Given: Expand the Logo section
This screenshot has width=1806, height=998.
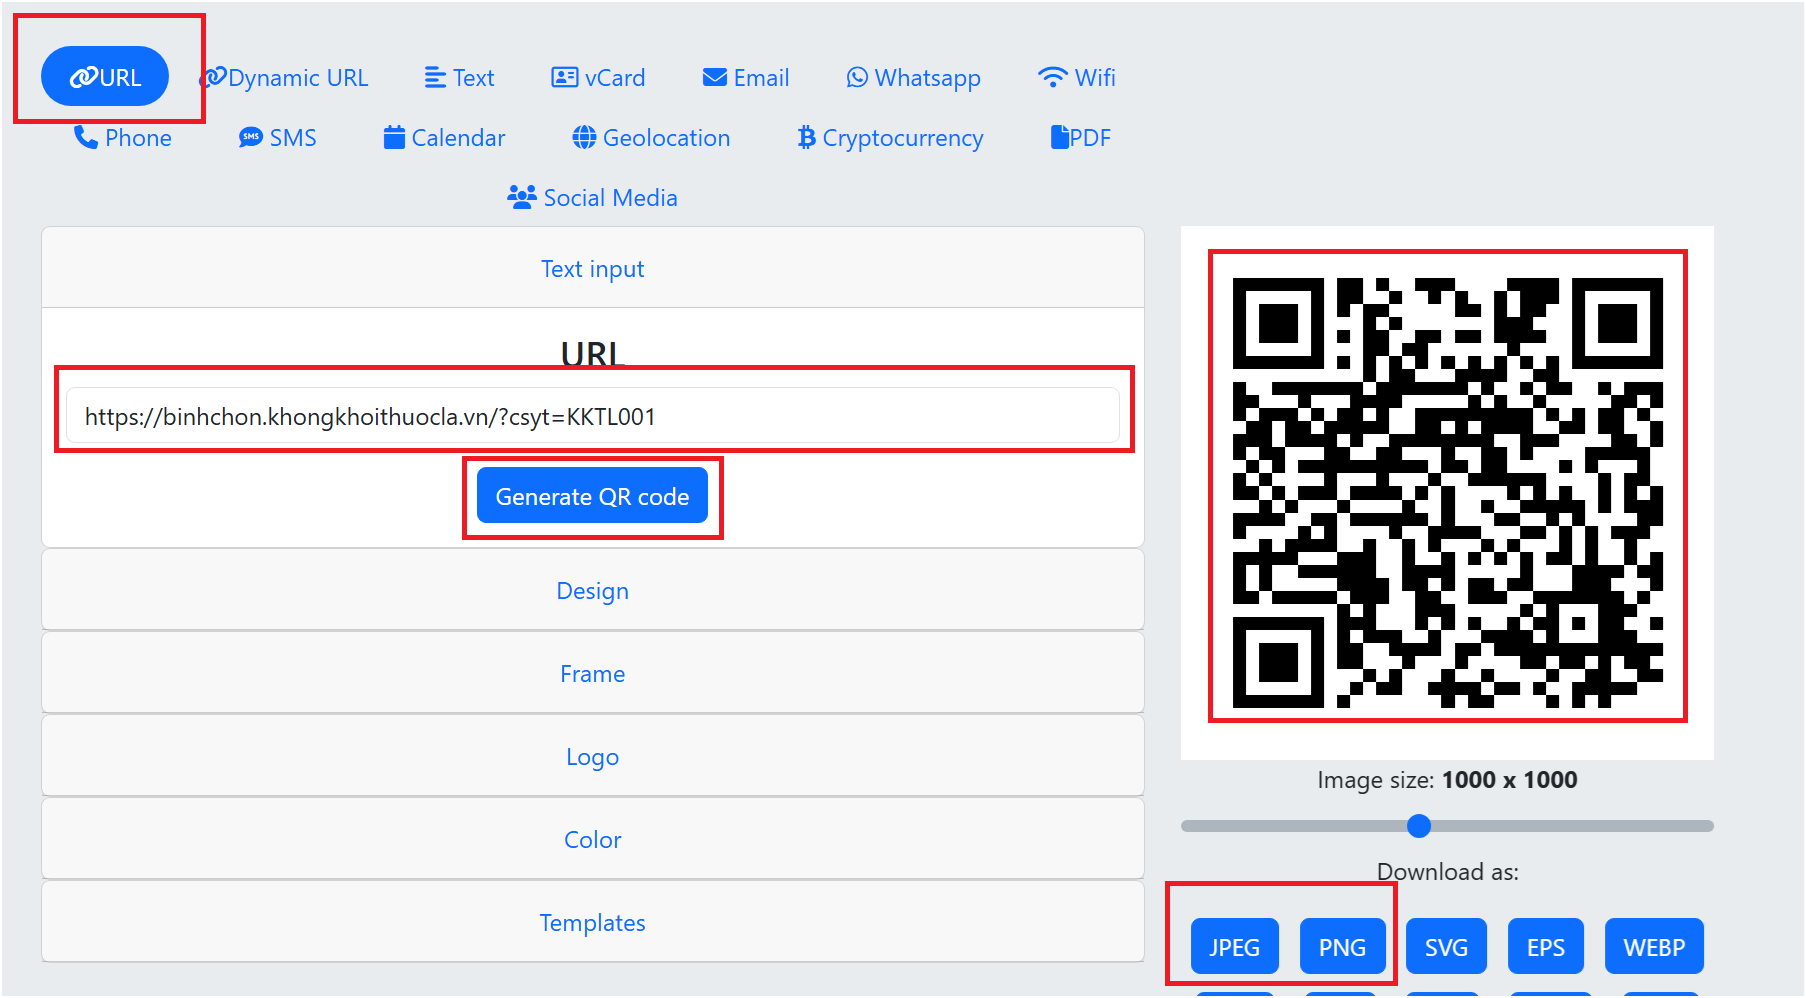Looking at the screenshot, I should [593, 756].
